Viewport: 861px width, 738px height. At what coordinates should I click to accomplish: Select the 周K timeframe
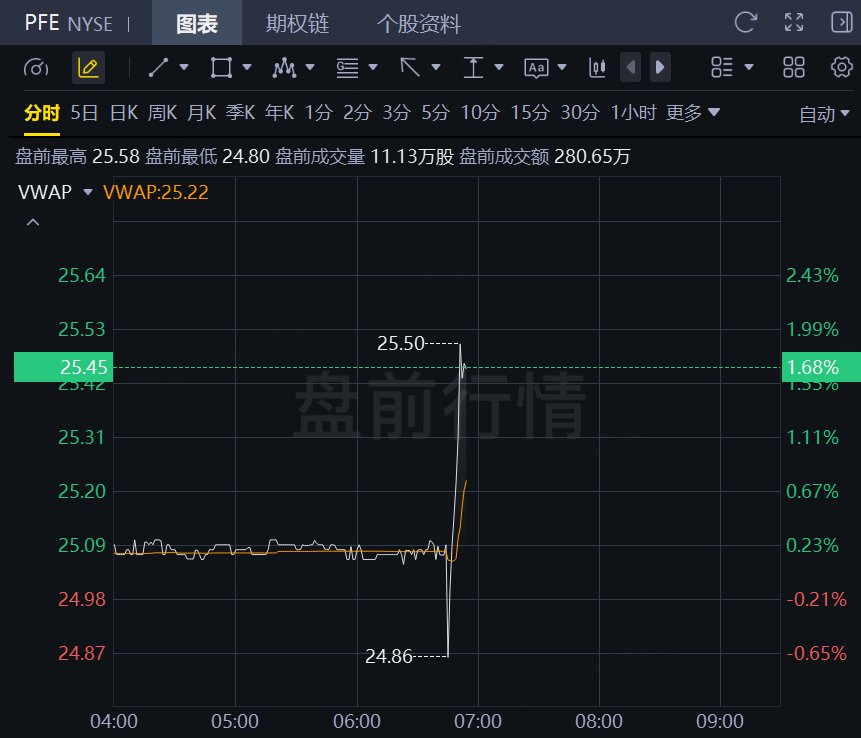point(162,113)
